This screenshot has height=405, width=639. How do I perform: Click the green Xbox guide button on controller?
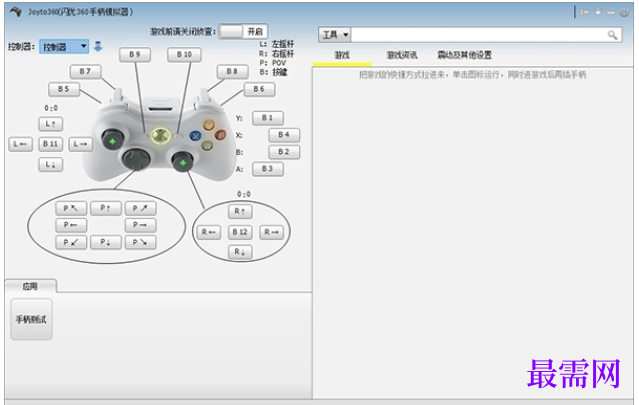160,136
